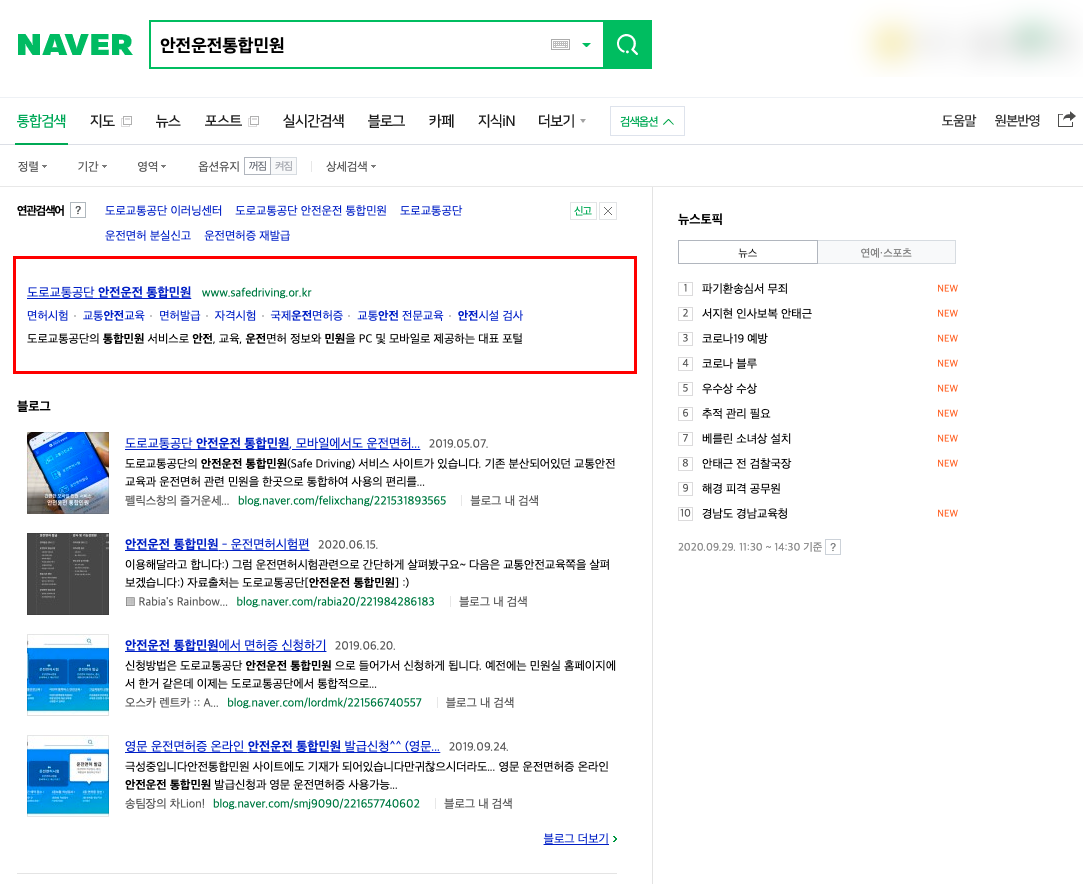The width and height of the screenshot is (1083, 884).
Task: Expand the 더보기 menu
Action: click(x=562, y=121)
